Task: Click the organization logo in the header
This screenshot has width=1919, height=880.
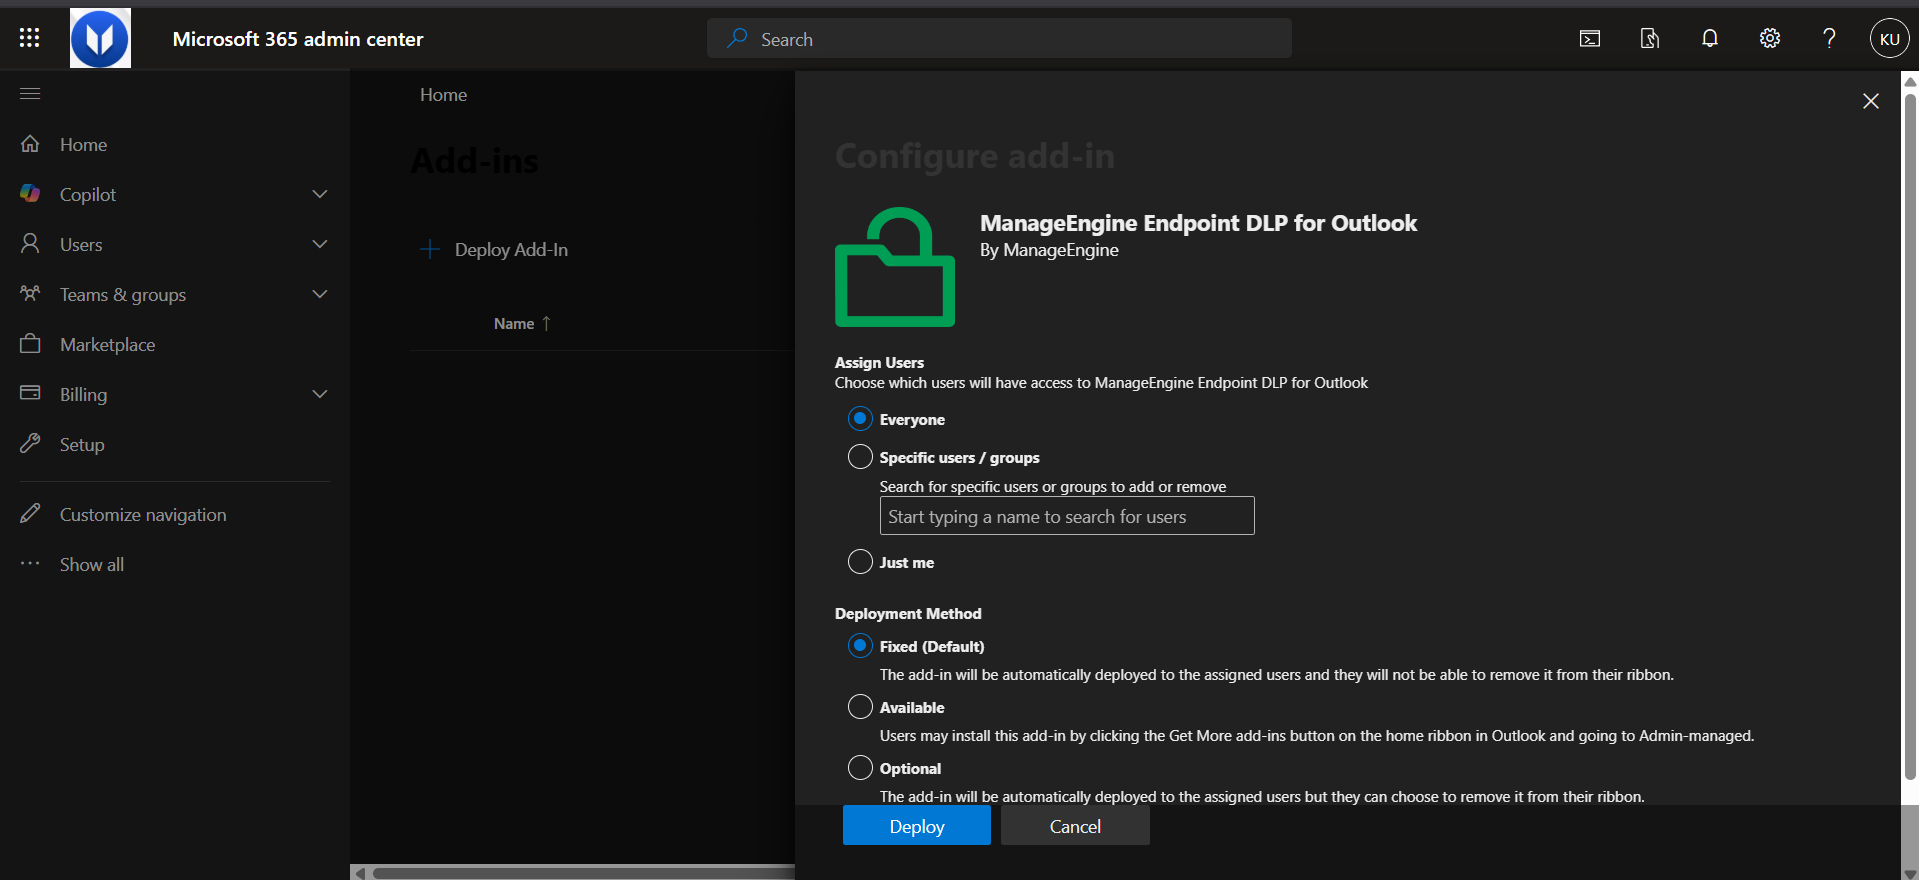Action: pyautogui.click(x=100, y=38)
